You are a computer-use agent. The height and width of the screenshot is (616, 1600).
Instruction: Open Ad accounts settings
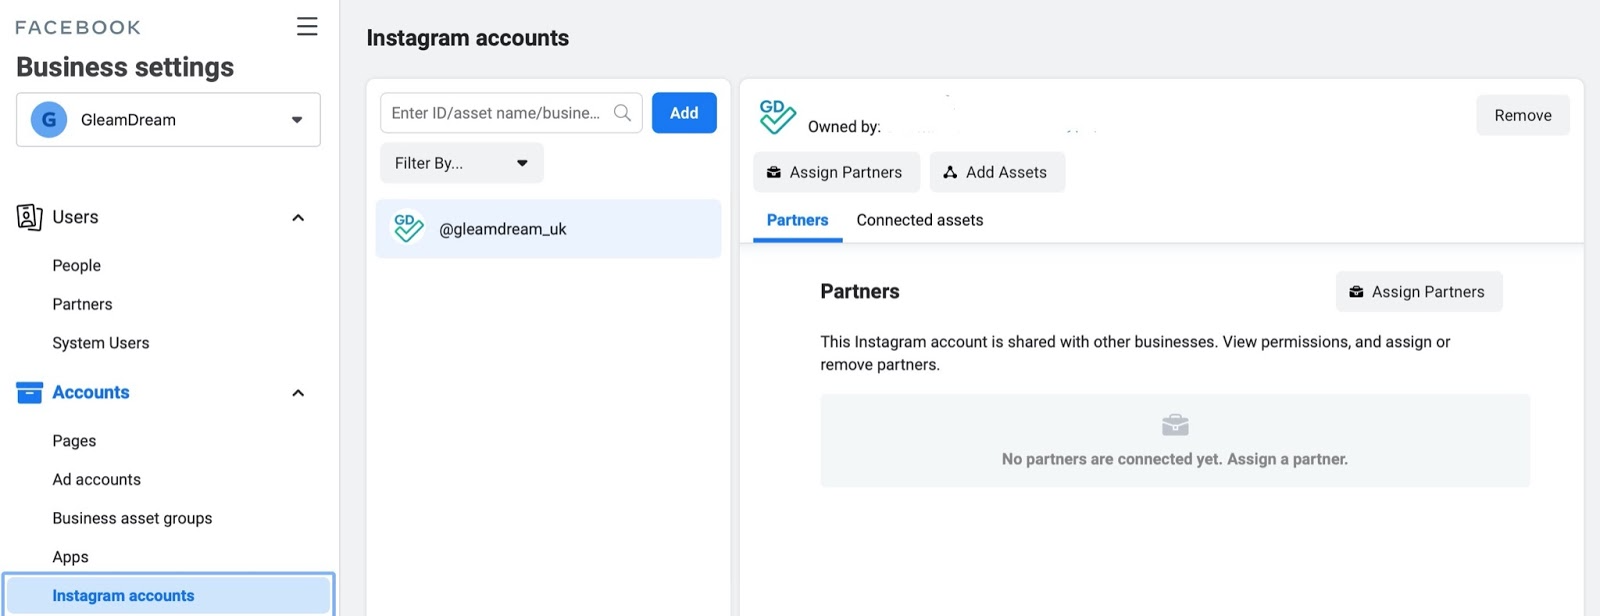97,480
